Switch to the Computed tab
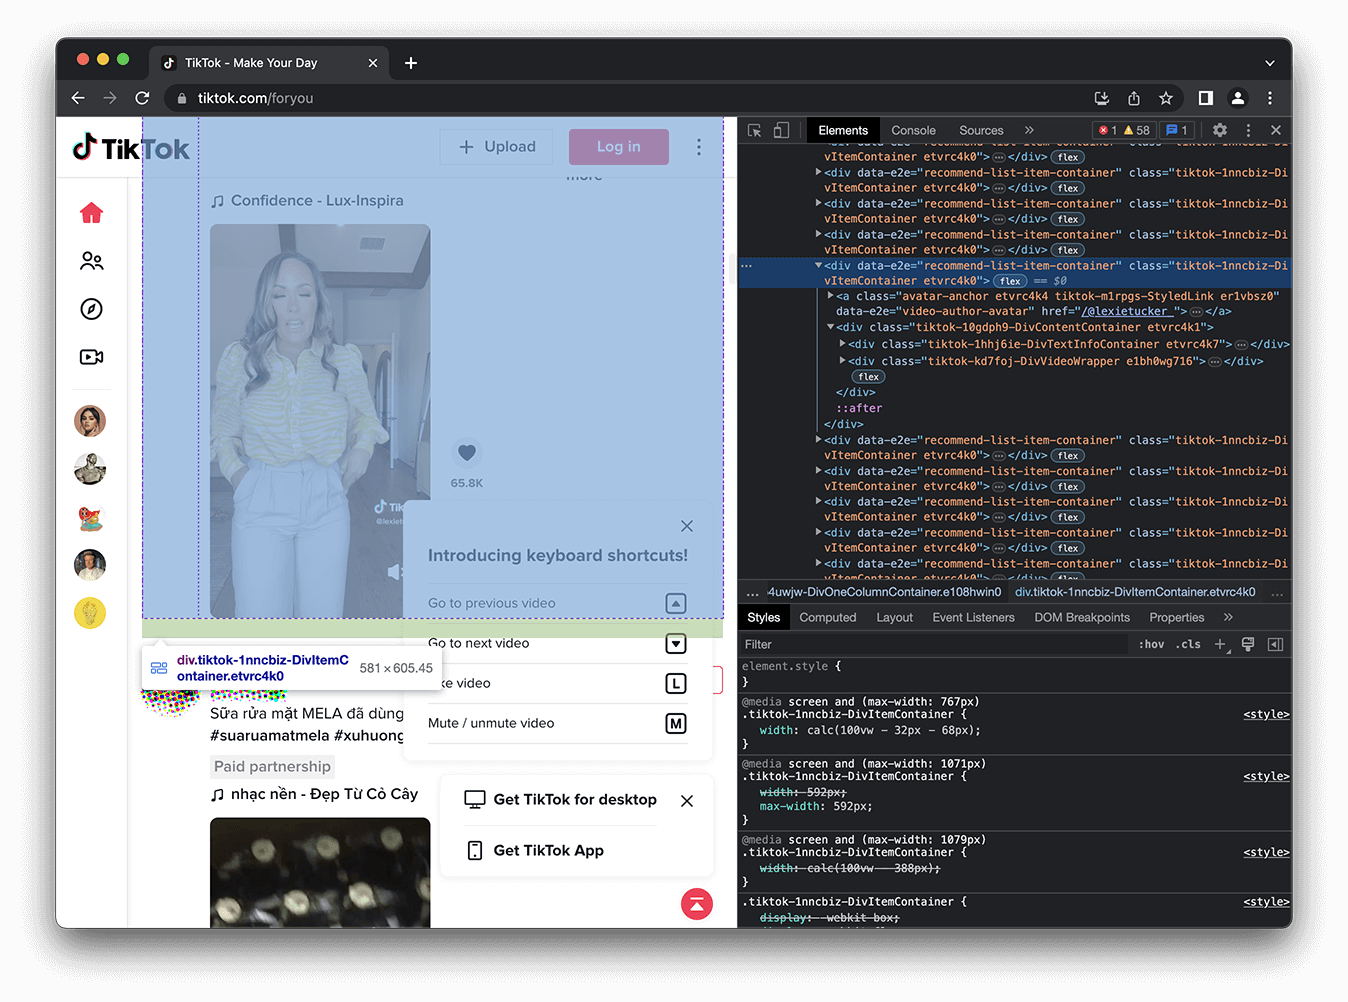 tap(828, 618)
